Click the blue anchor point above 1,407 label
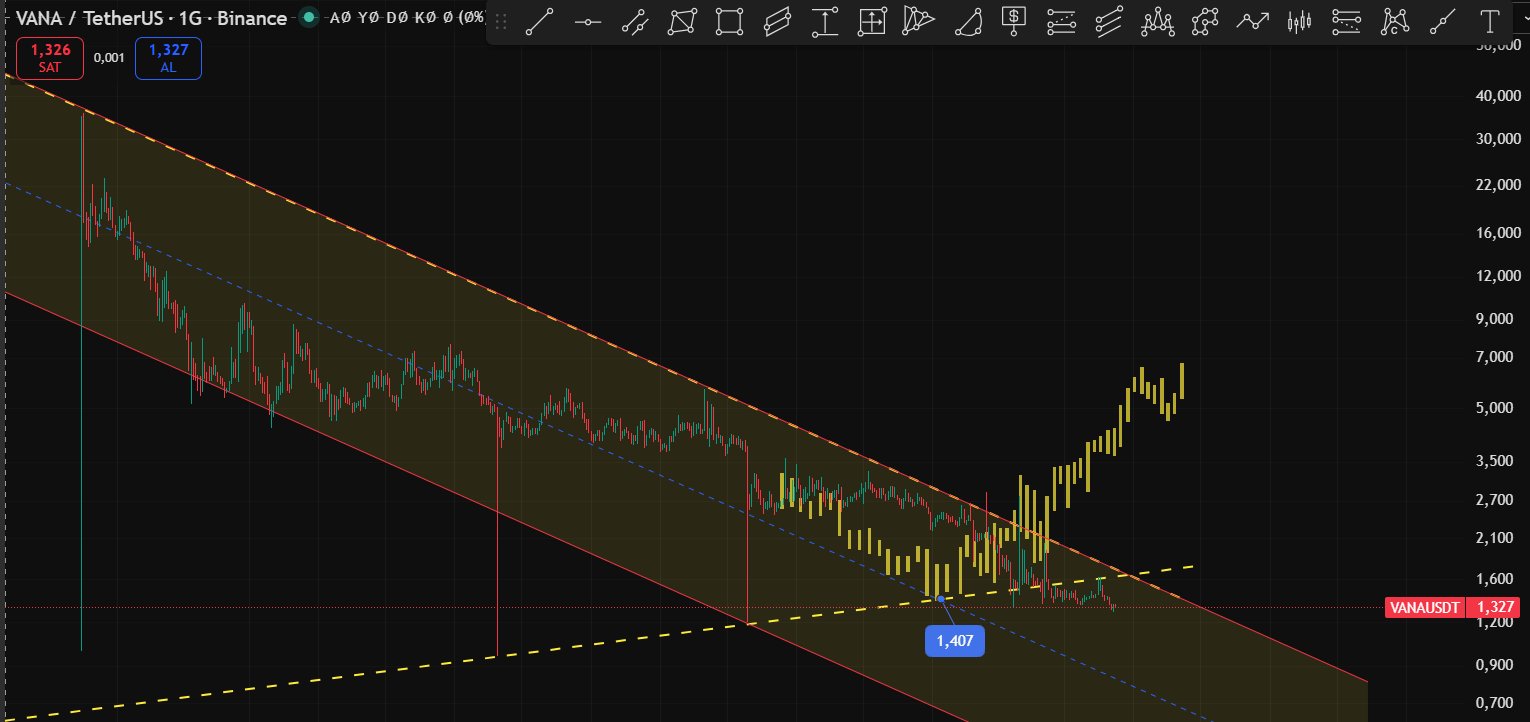 tap(941, 598)
